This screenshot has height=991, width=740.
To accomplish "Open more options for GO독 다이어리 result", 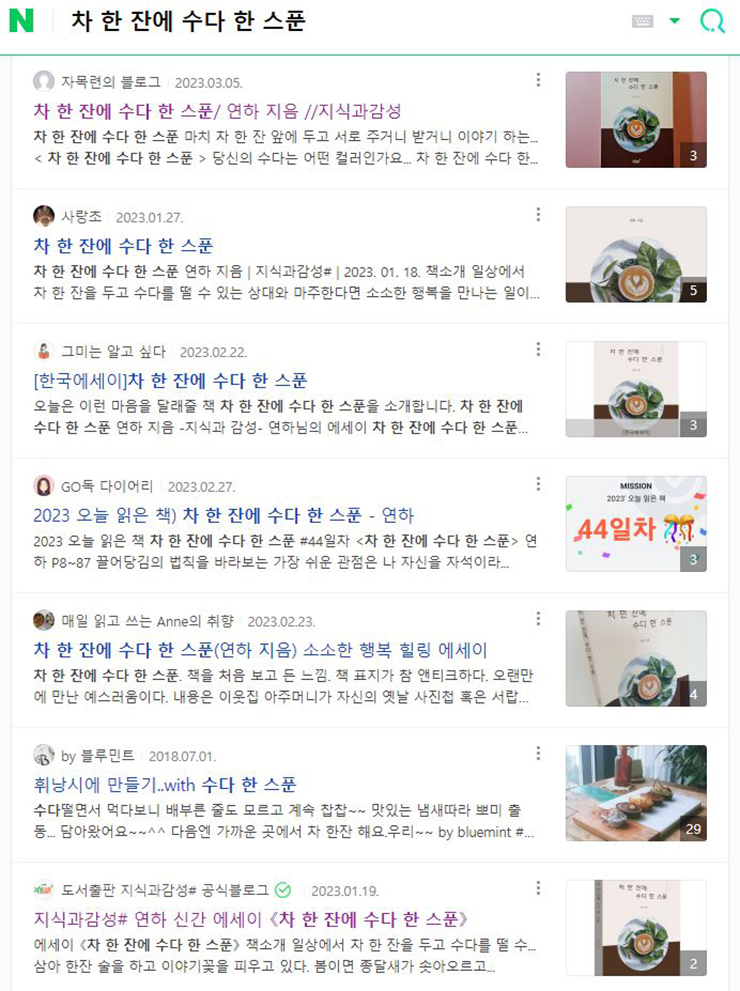I will pos(538,483).
